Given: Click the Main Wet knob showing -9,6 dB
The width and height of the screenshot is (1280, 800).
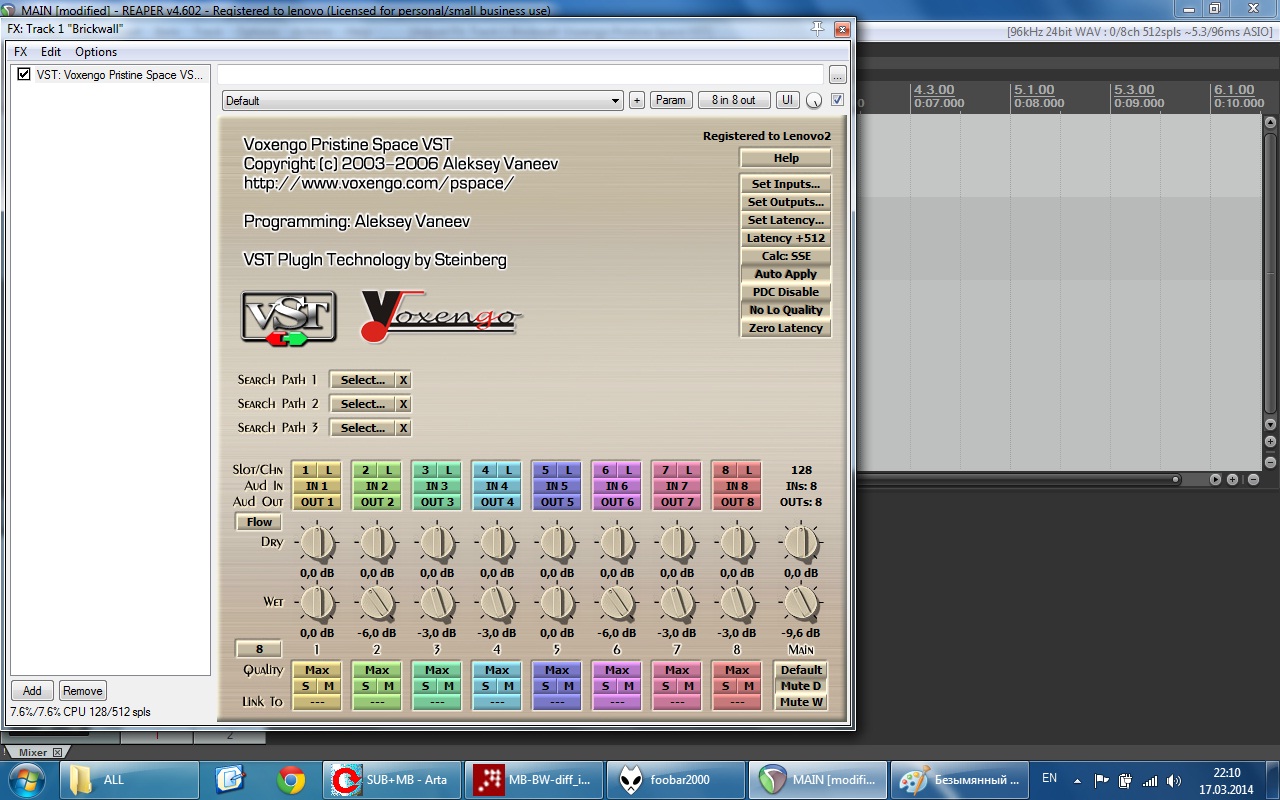Looking at the screenshot, I should [800, 602].
